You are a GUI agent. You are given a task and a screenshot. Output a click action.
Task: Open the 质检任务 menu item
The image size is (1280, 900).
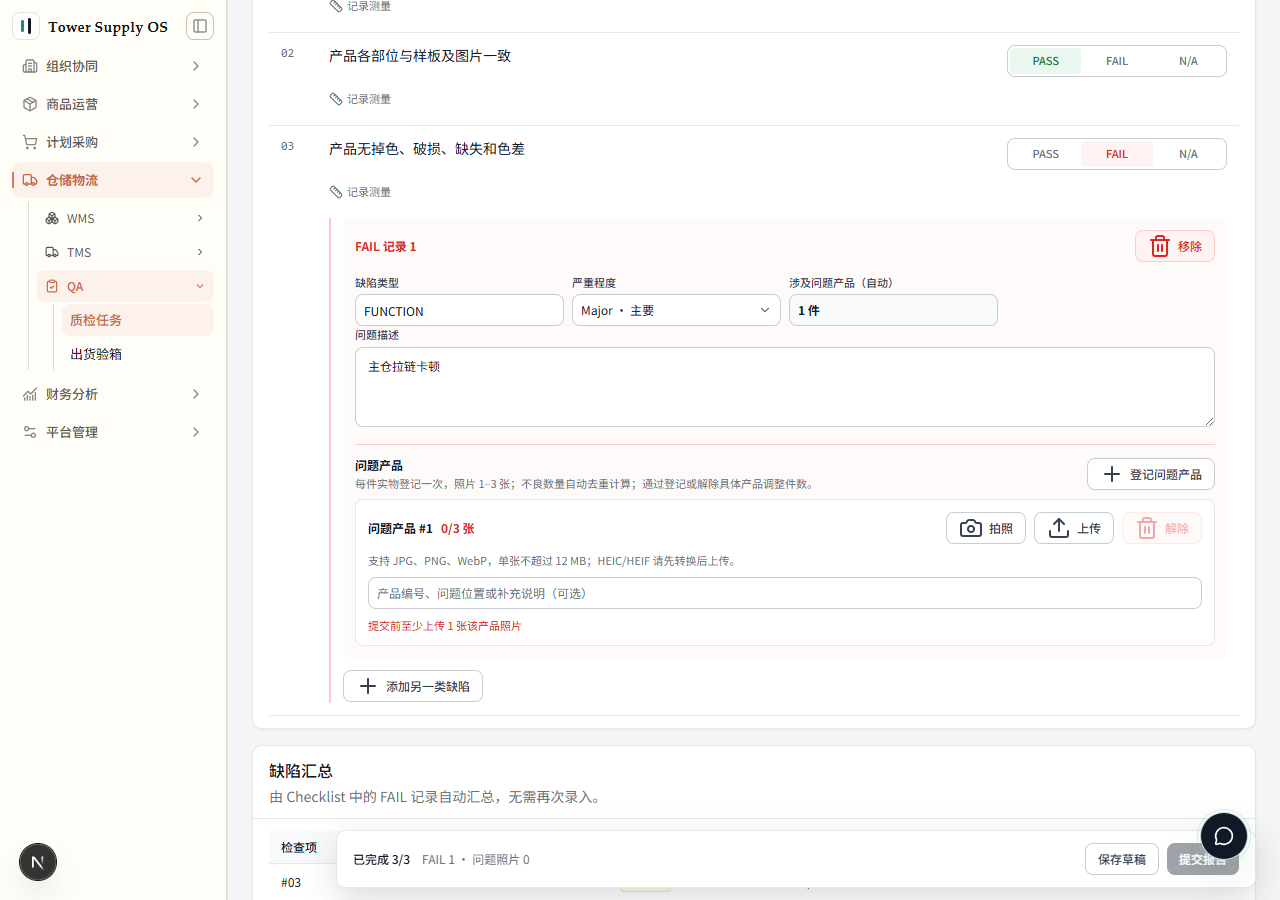pos(138,320)
